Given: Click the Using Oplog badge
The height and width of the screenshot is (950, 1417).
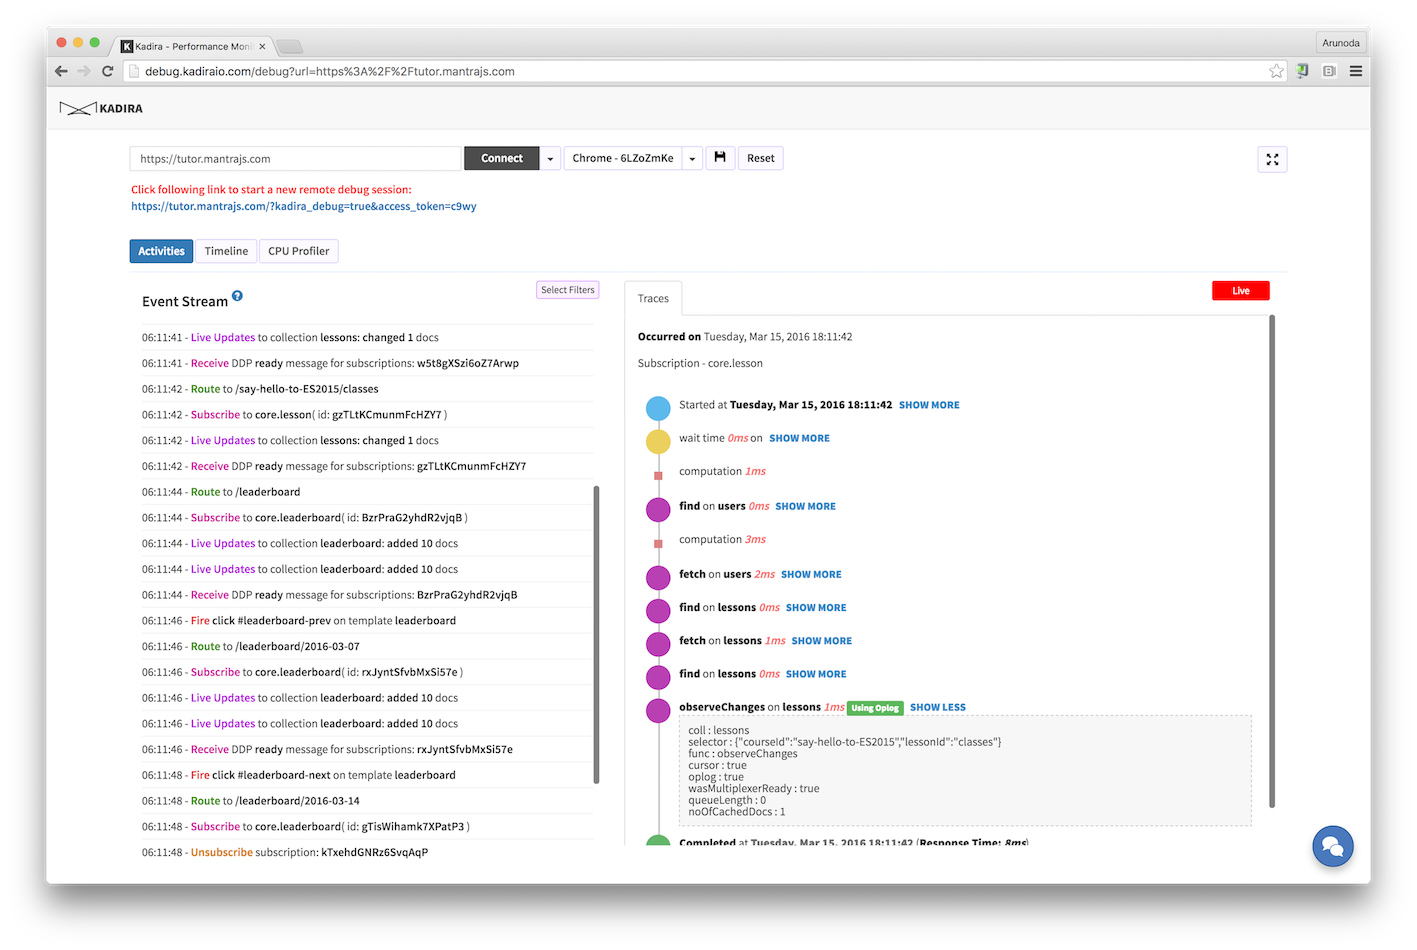Looking at the screenshot, I should pyautogui.click(x=875, y=708).
